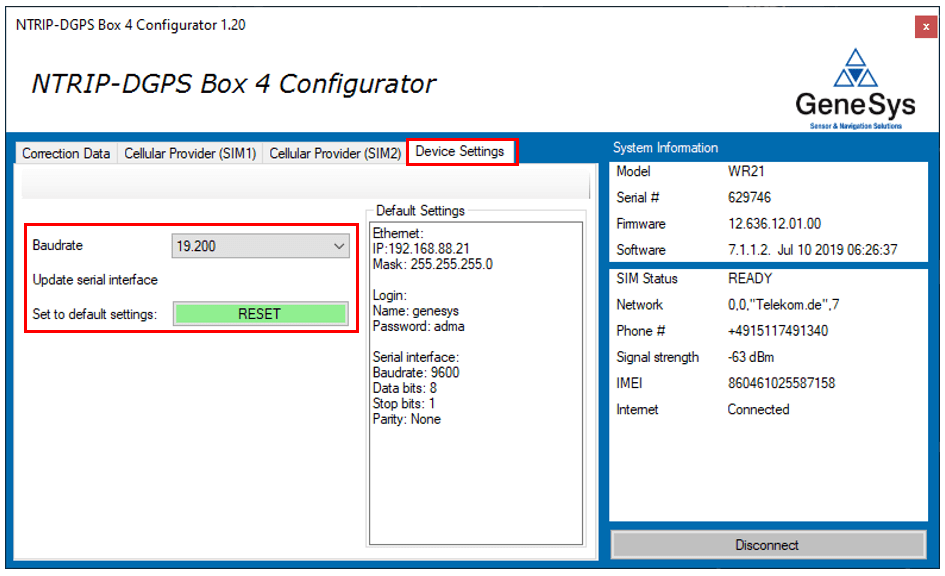Viewport: 945px width, 576px height.
Task: Close the Configurator window
Action: pyautogui.click(x=926, y=27)
